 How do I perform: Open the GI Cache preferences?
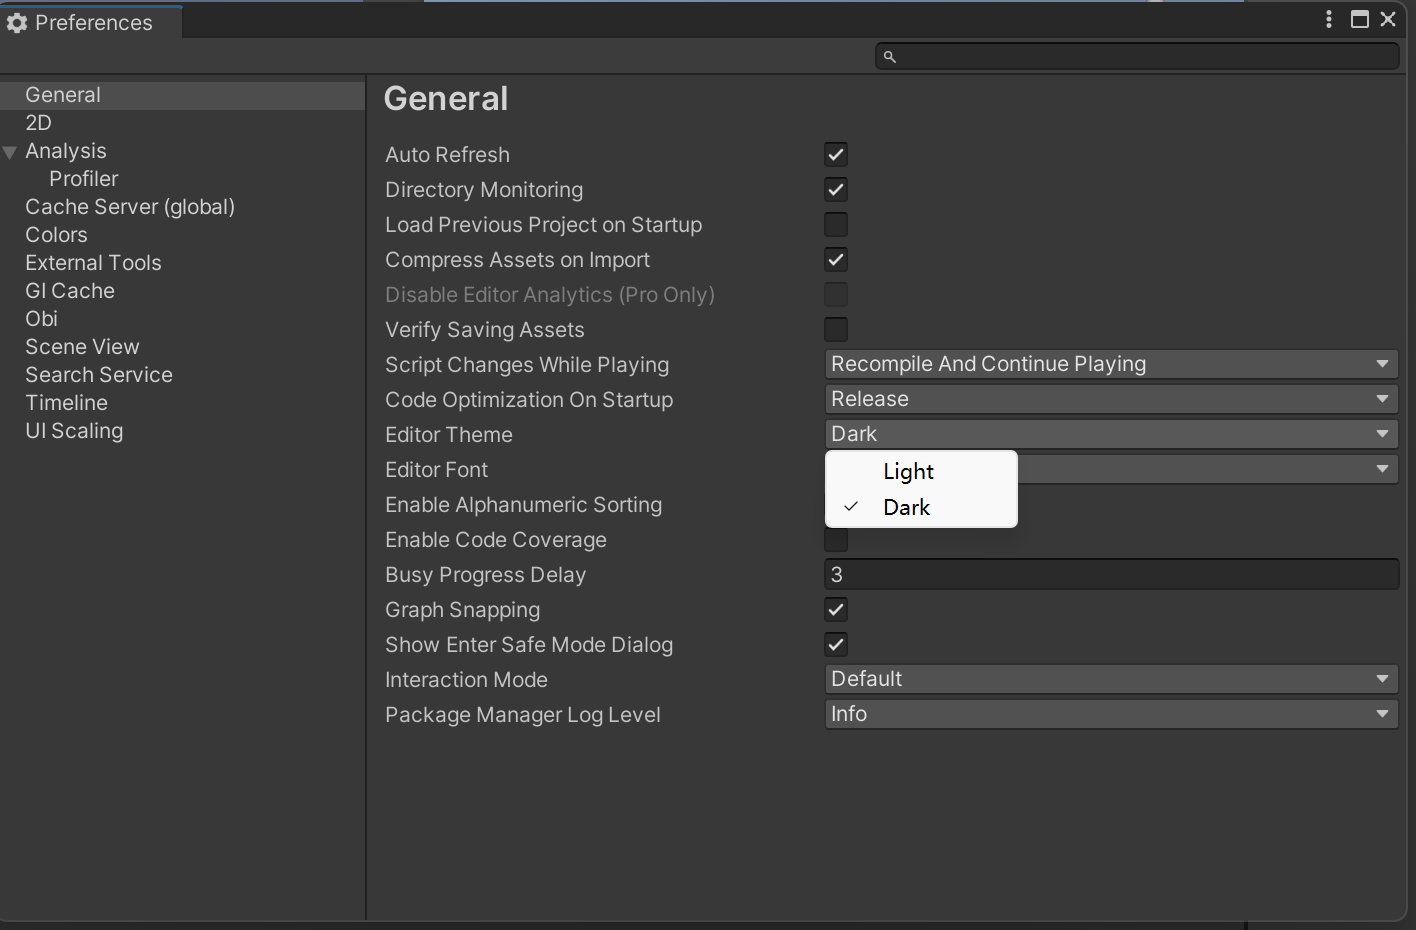[70, 291]
